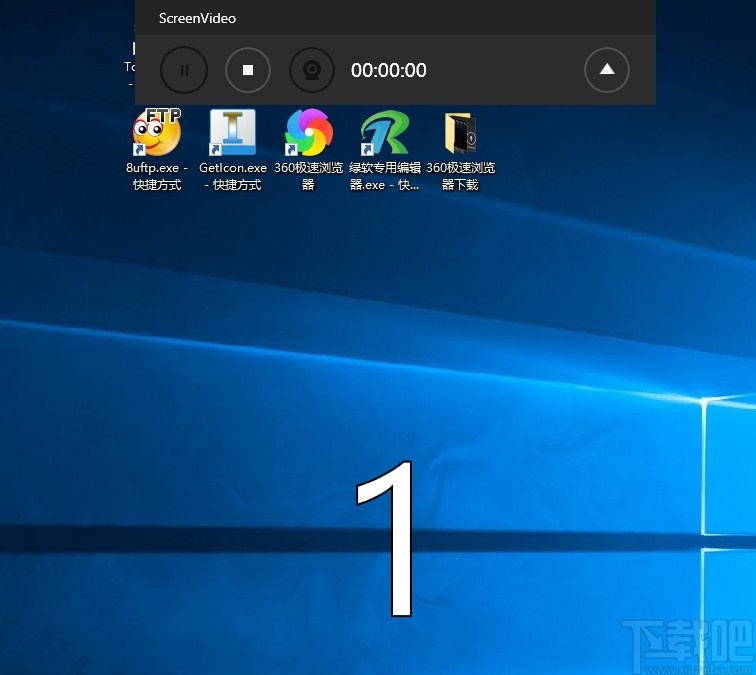
Task: Pause the ScreenVideo recording
Action: click(x=184, y=70)
